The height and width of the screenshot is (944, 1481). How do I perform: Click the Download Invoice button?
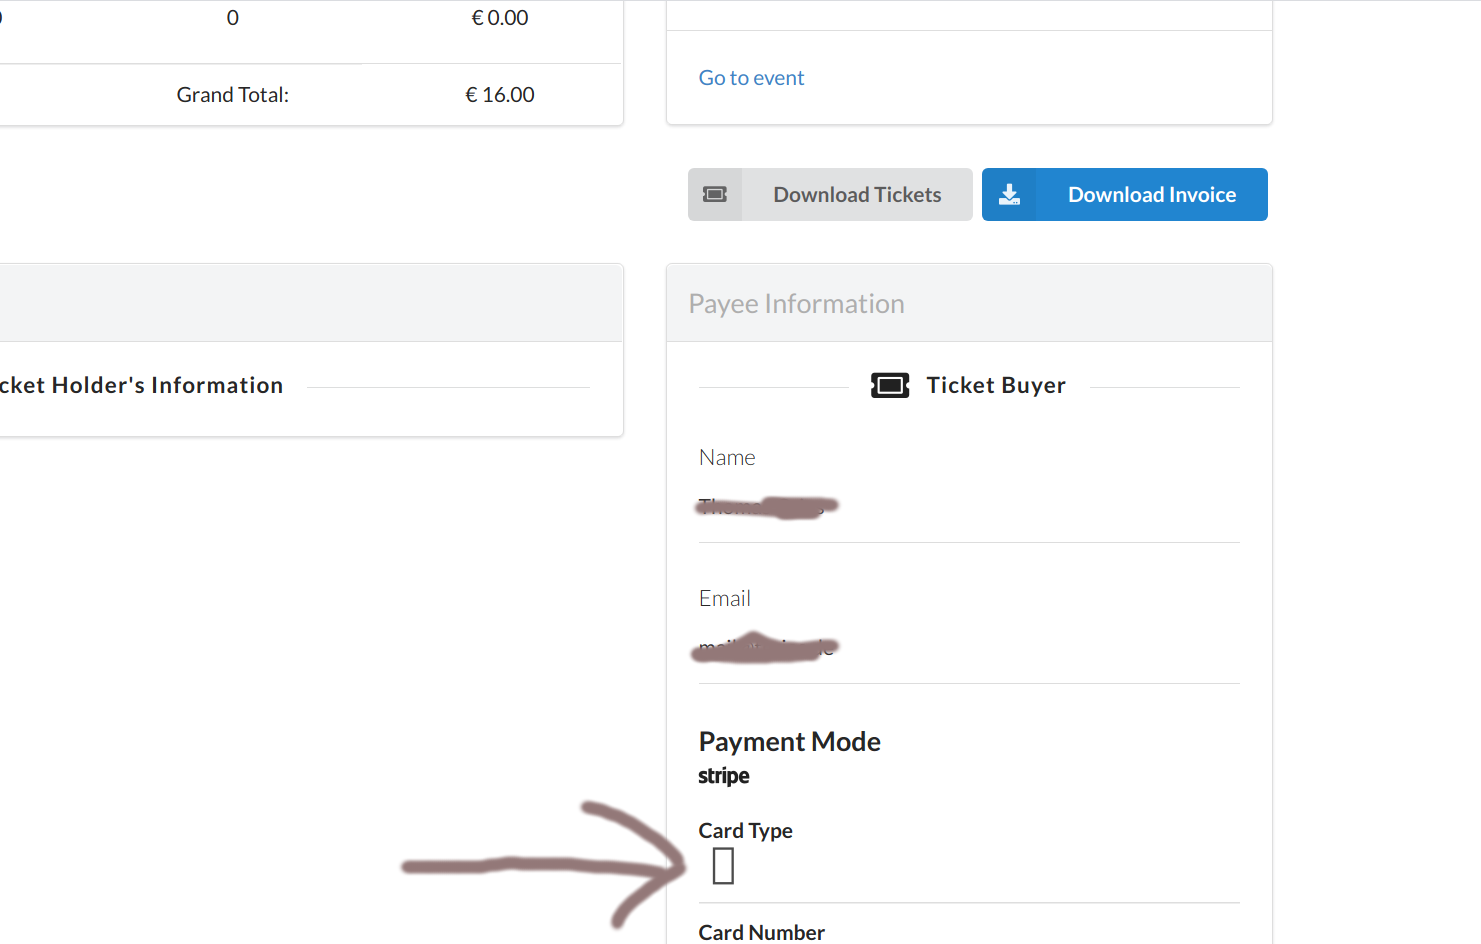[x=1125, y=194]
